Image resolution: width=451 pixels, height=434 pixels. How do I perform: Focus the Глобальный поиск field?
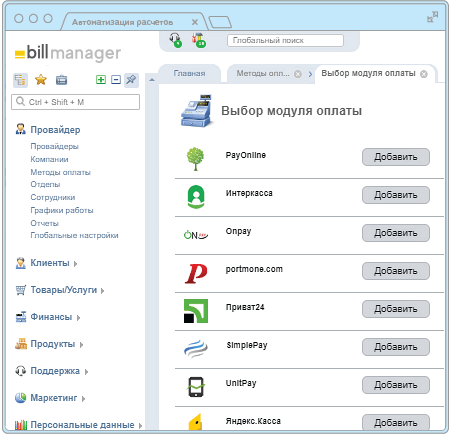tap(285, 41)
